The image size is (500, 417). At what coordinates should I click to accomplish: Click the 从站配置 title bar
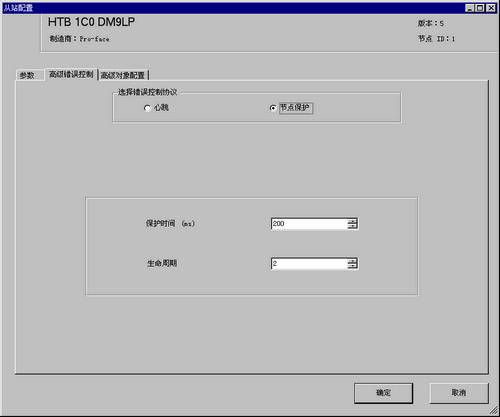(x=233, y=8)
